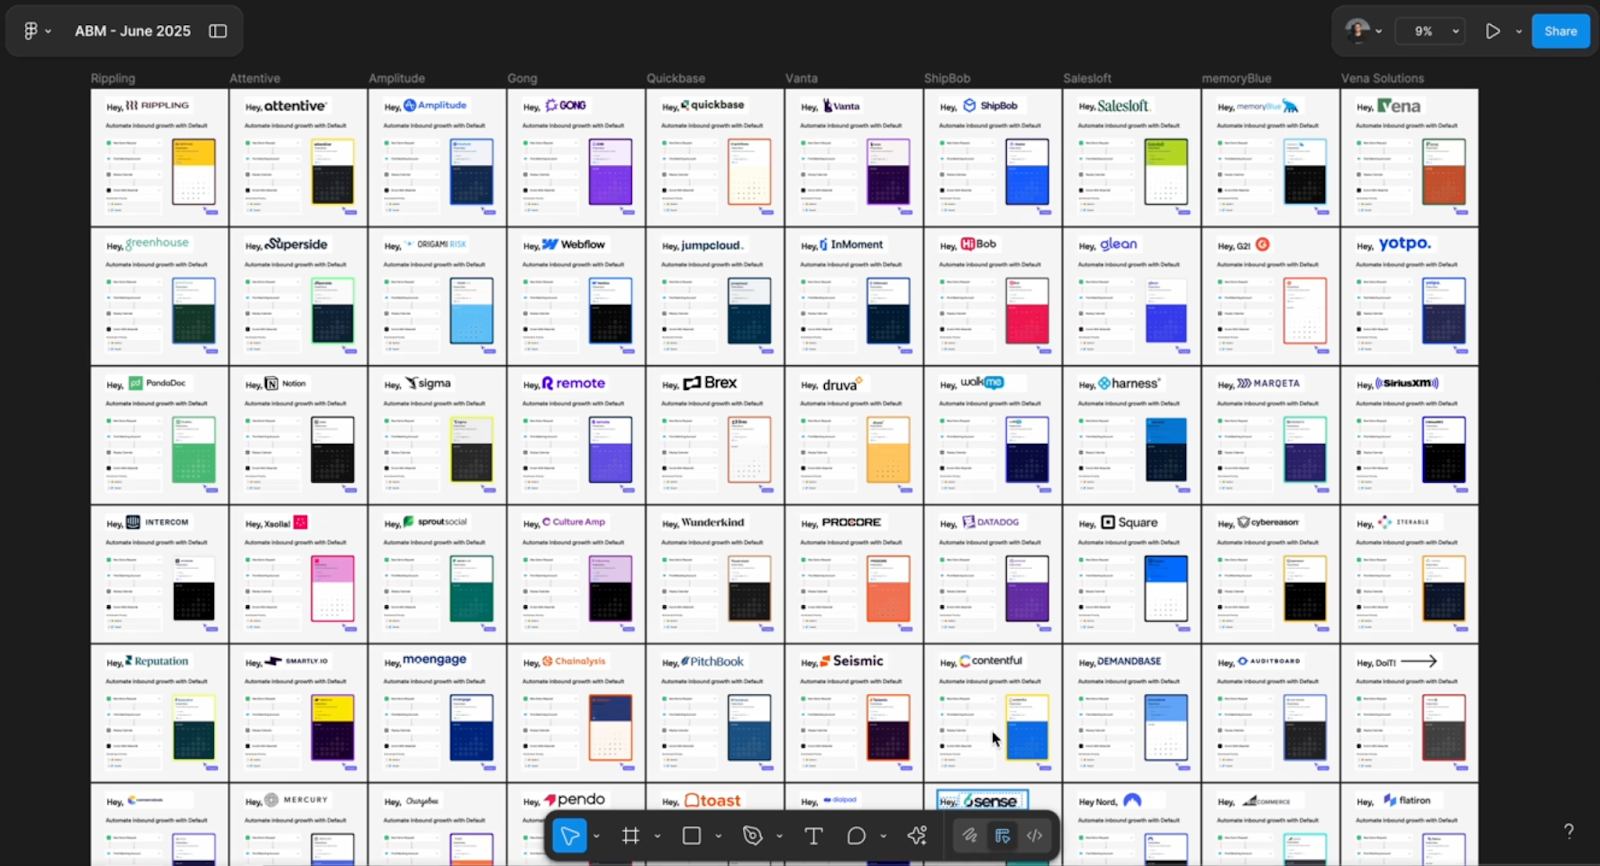Select the Text tool

[x=813, y=836]
